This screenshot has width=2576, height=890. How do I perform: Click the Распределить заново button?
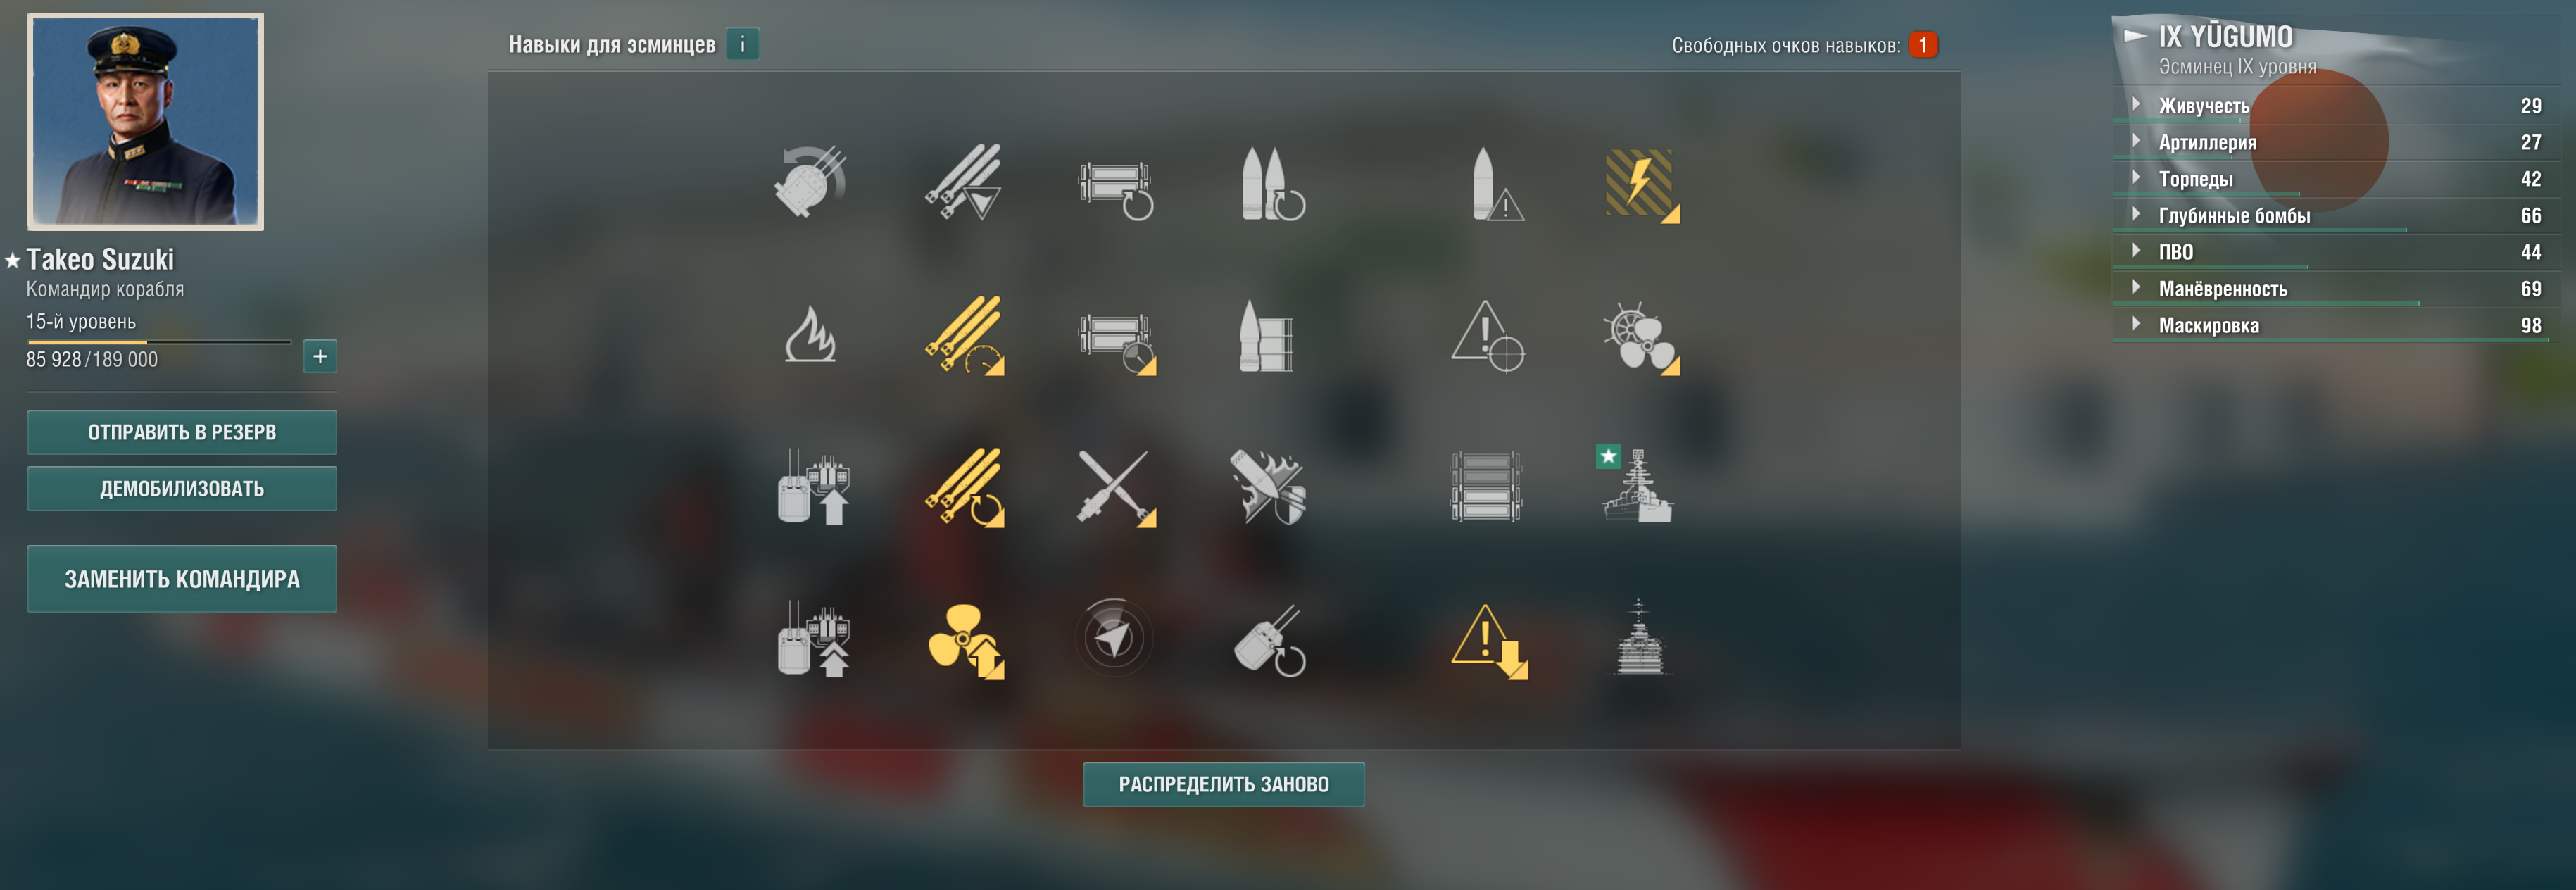(1223, 784)
